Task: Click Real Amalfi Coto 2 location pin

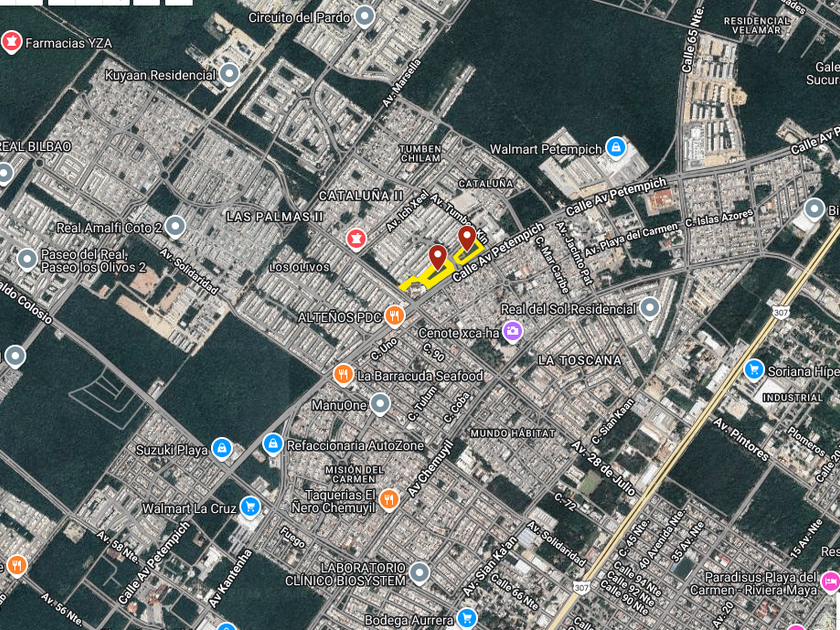Action: (x=175, y=227)
